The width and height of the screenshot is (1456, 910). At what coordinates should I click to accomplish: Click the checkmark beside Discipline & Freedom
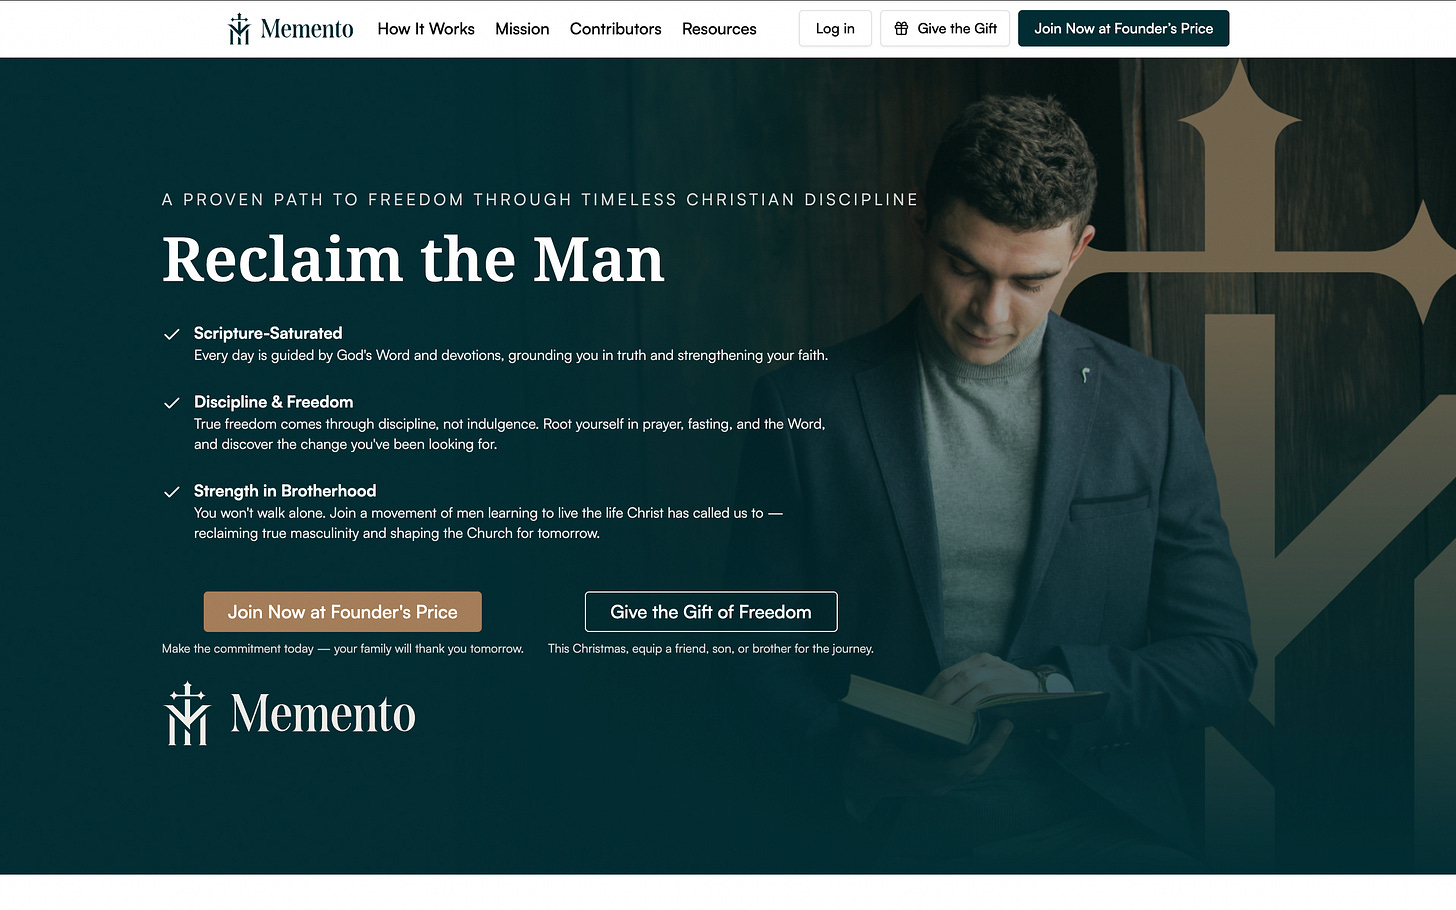coord(172,403)
